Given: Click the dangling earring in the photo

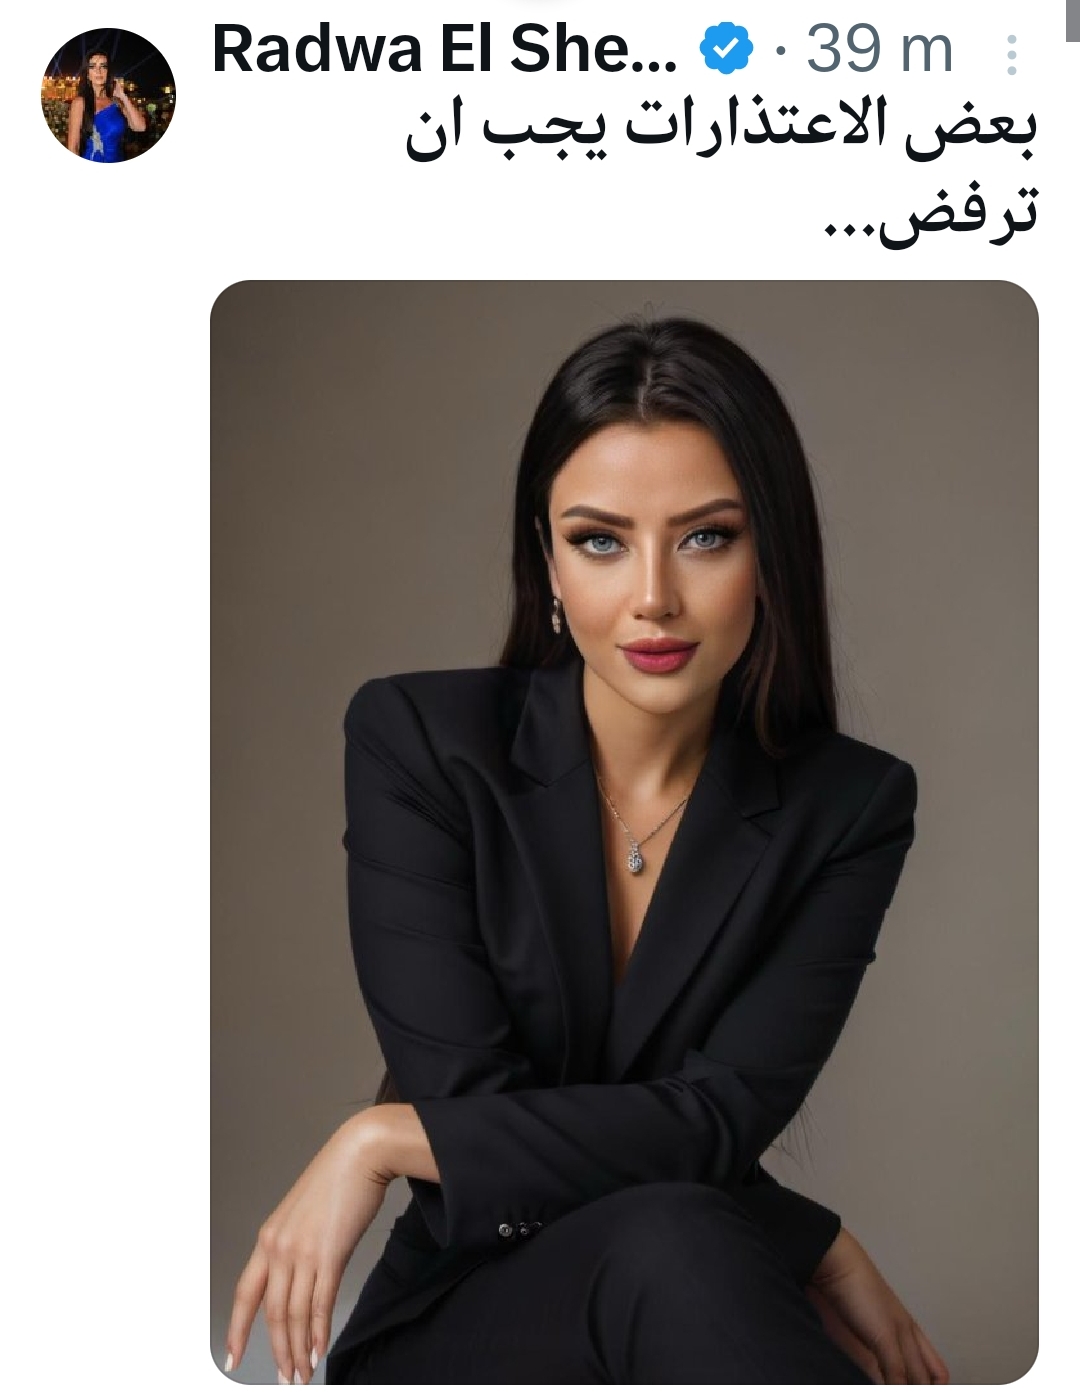Looking at the screenshot, I should [556, 614].
